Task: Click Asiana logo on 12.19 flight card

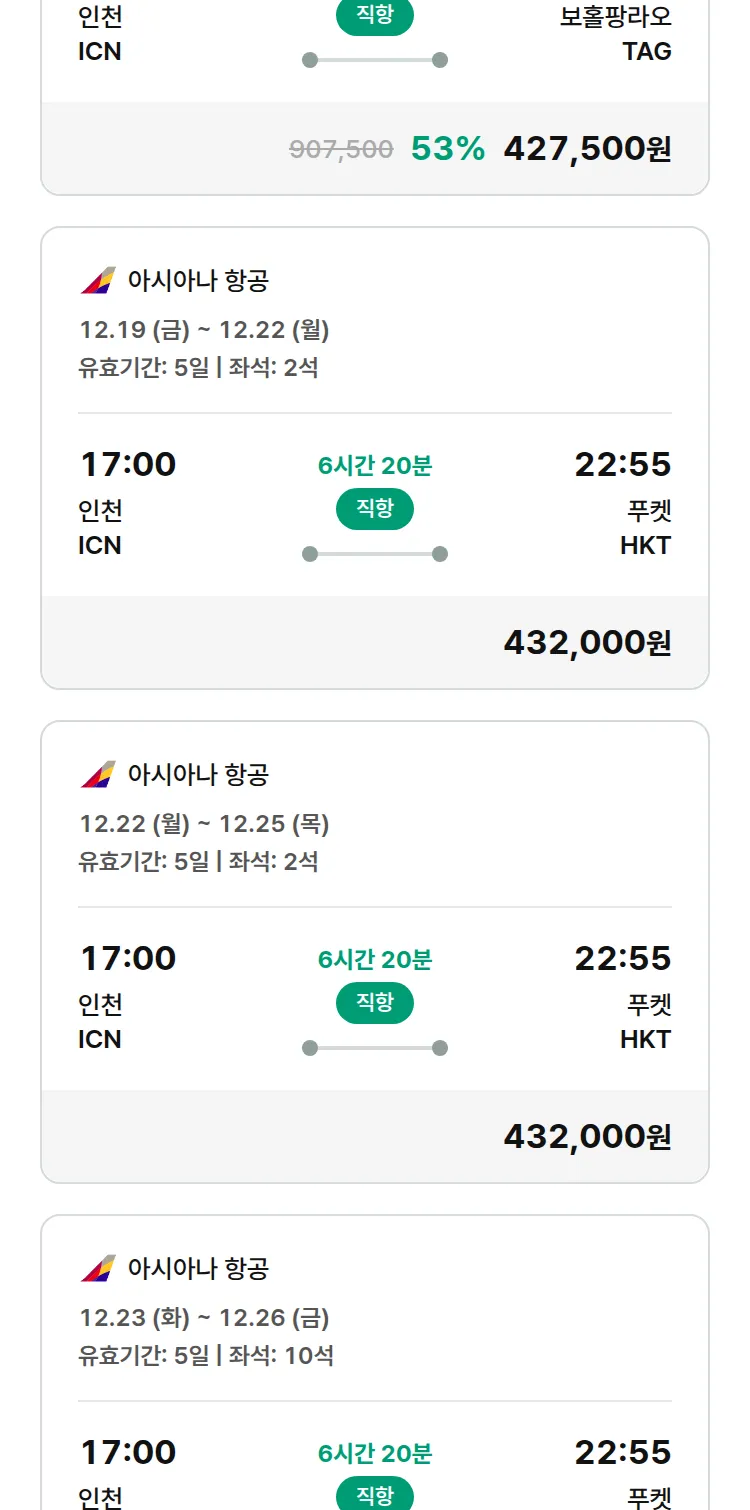Action: [98, 281]
